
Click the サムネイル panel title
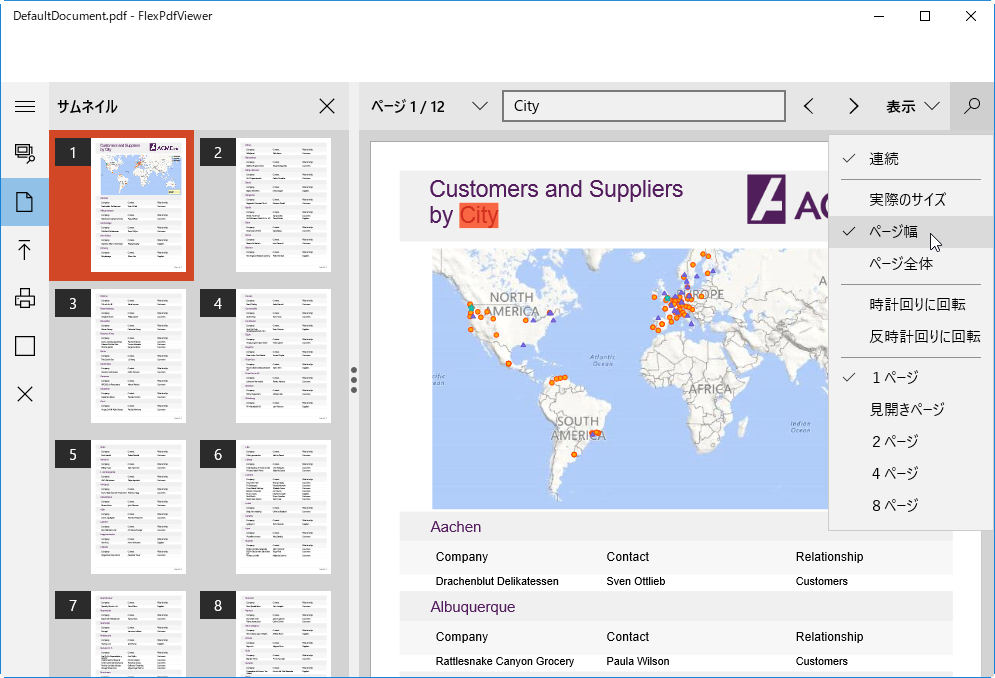tap(88, 106)
